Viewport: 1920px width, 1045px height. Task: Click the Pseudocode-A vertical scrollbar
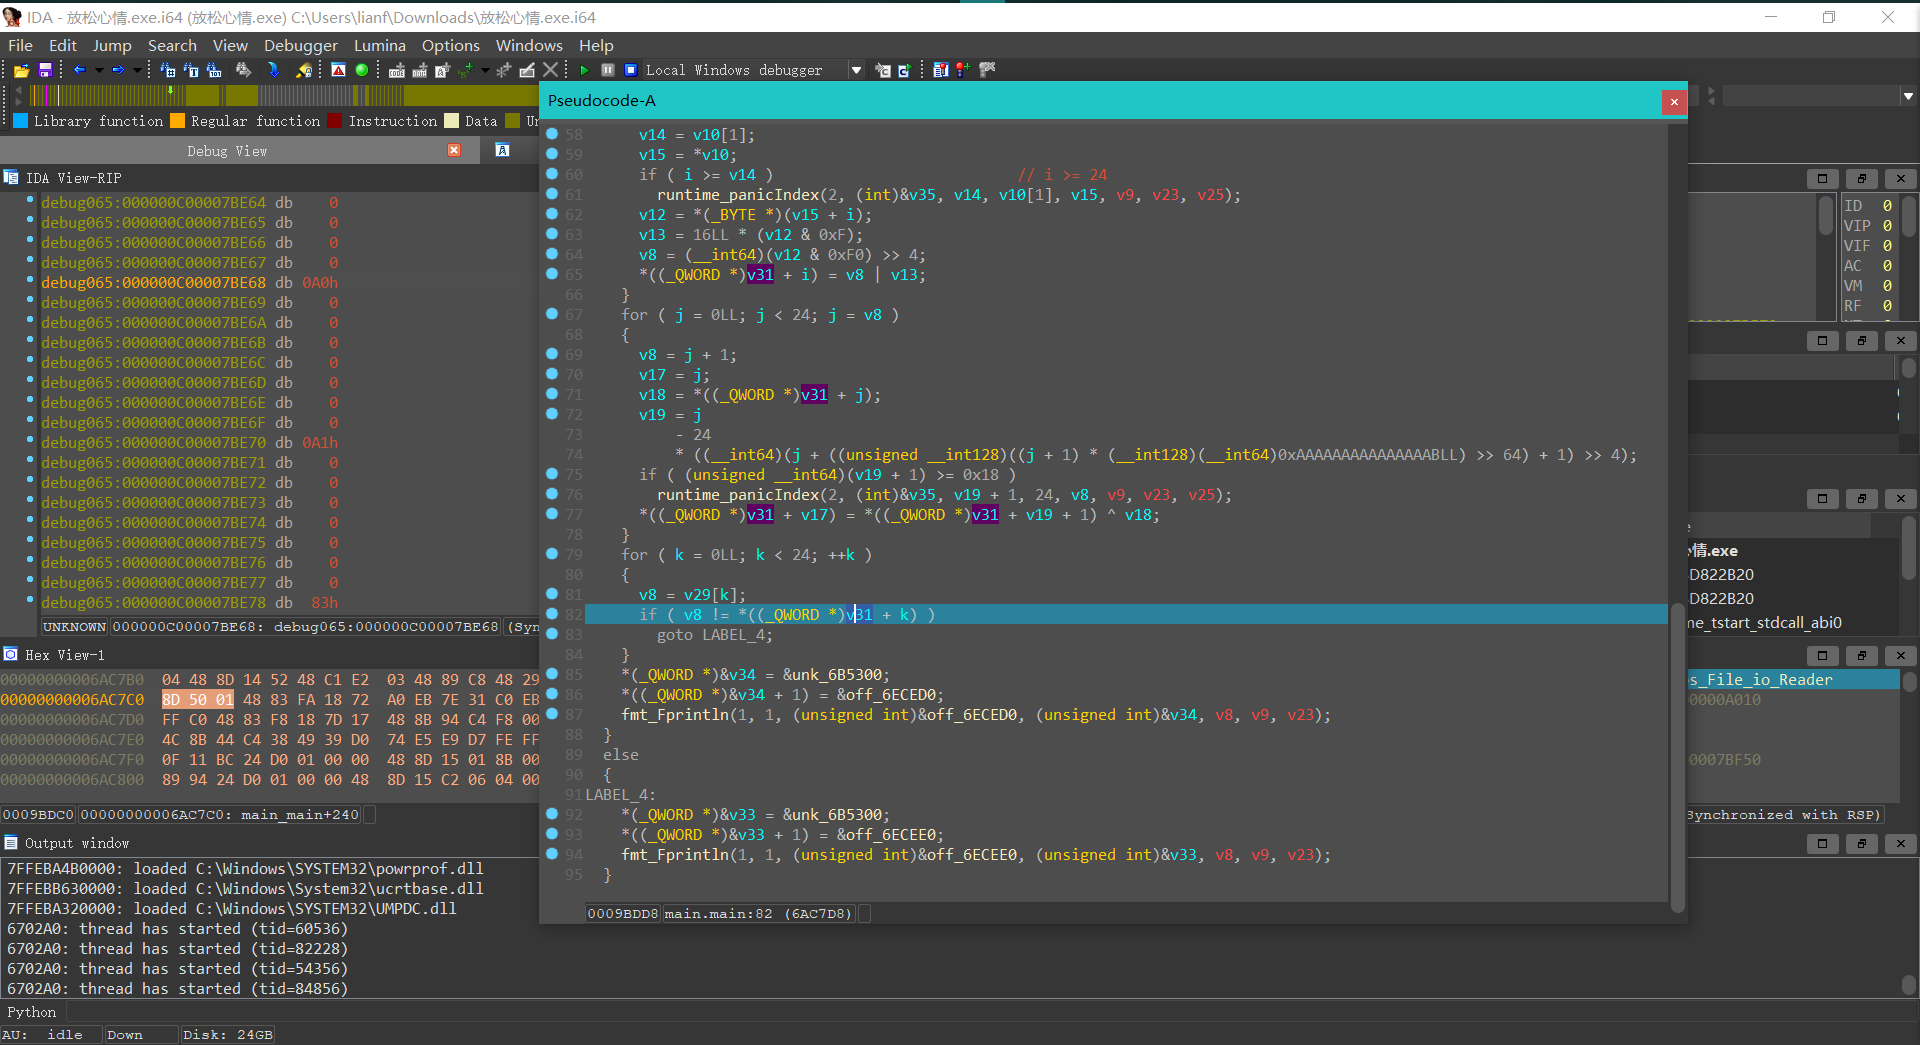click(1677, 756)
